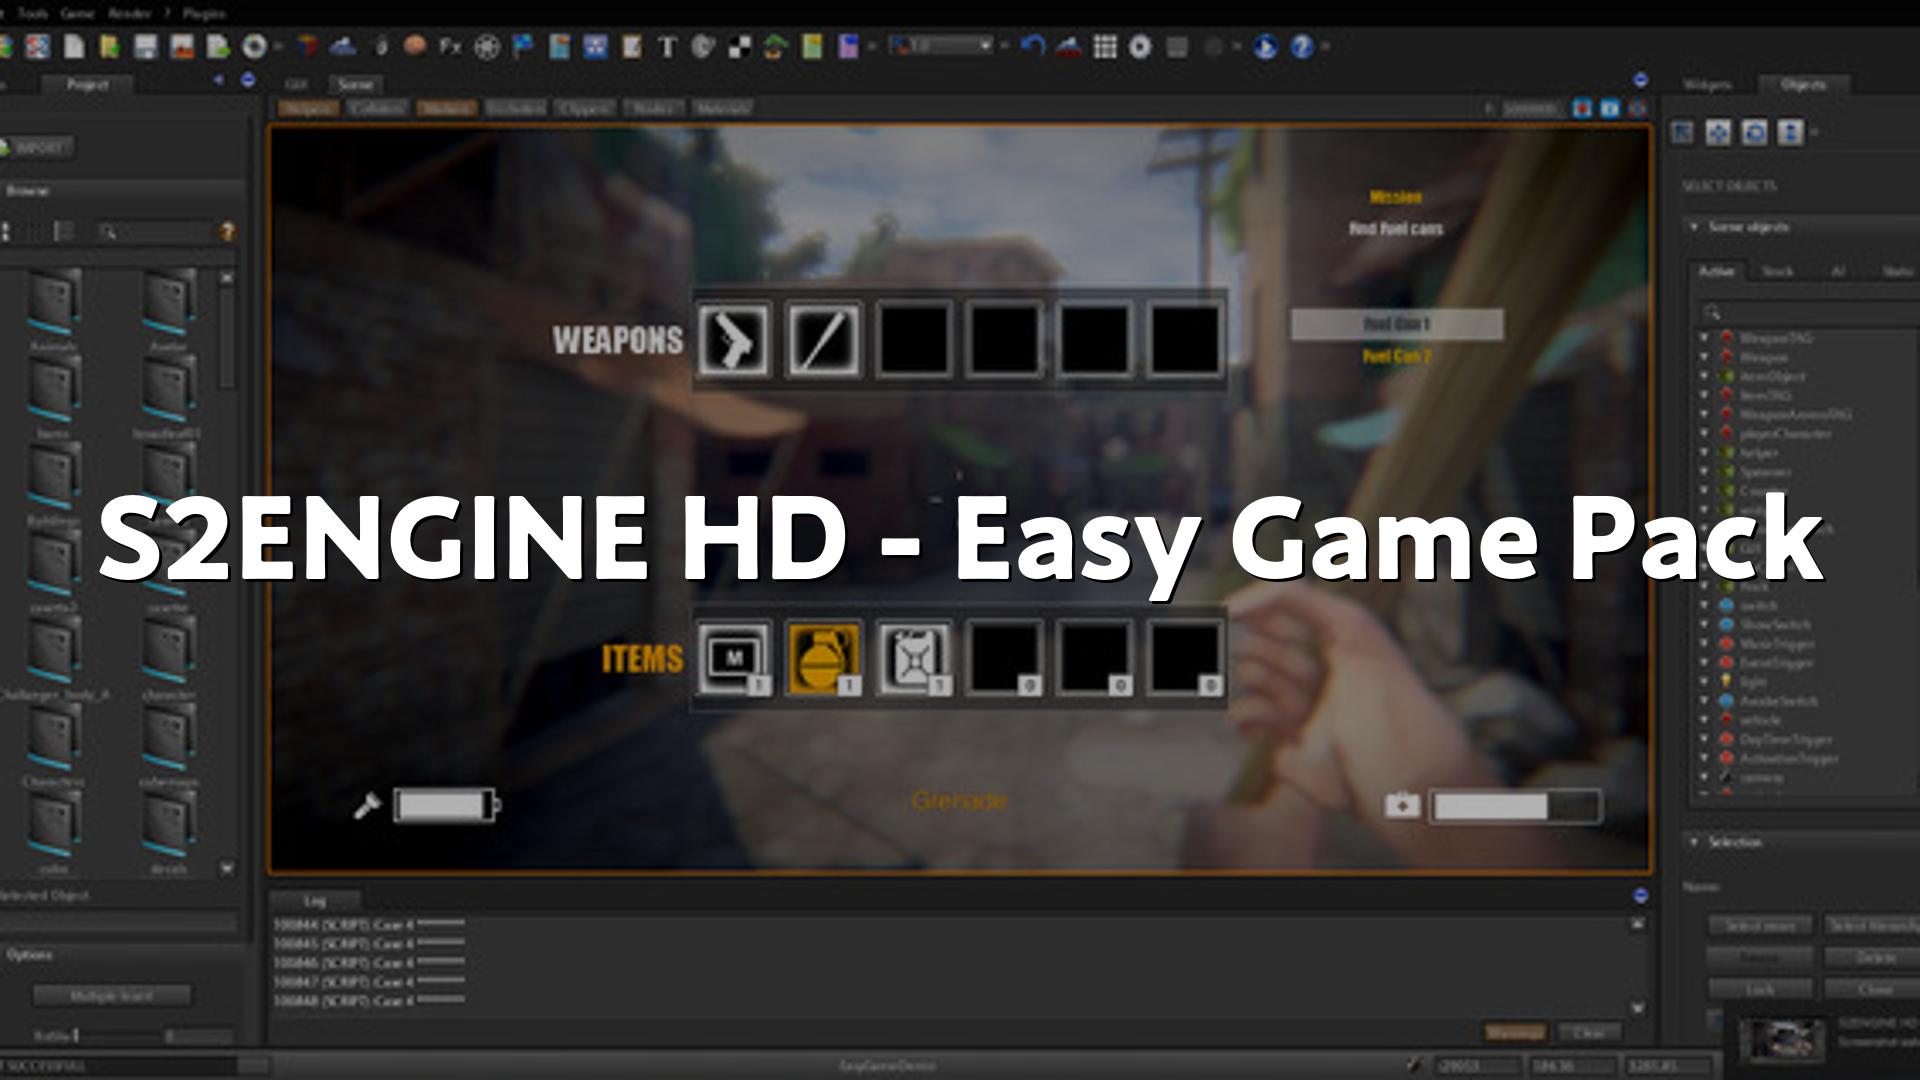Switch to the GUI tab
The width and height of the screenshot is (1920, 1080).
tap(296, 85)
